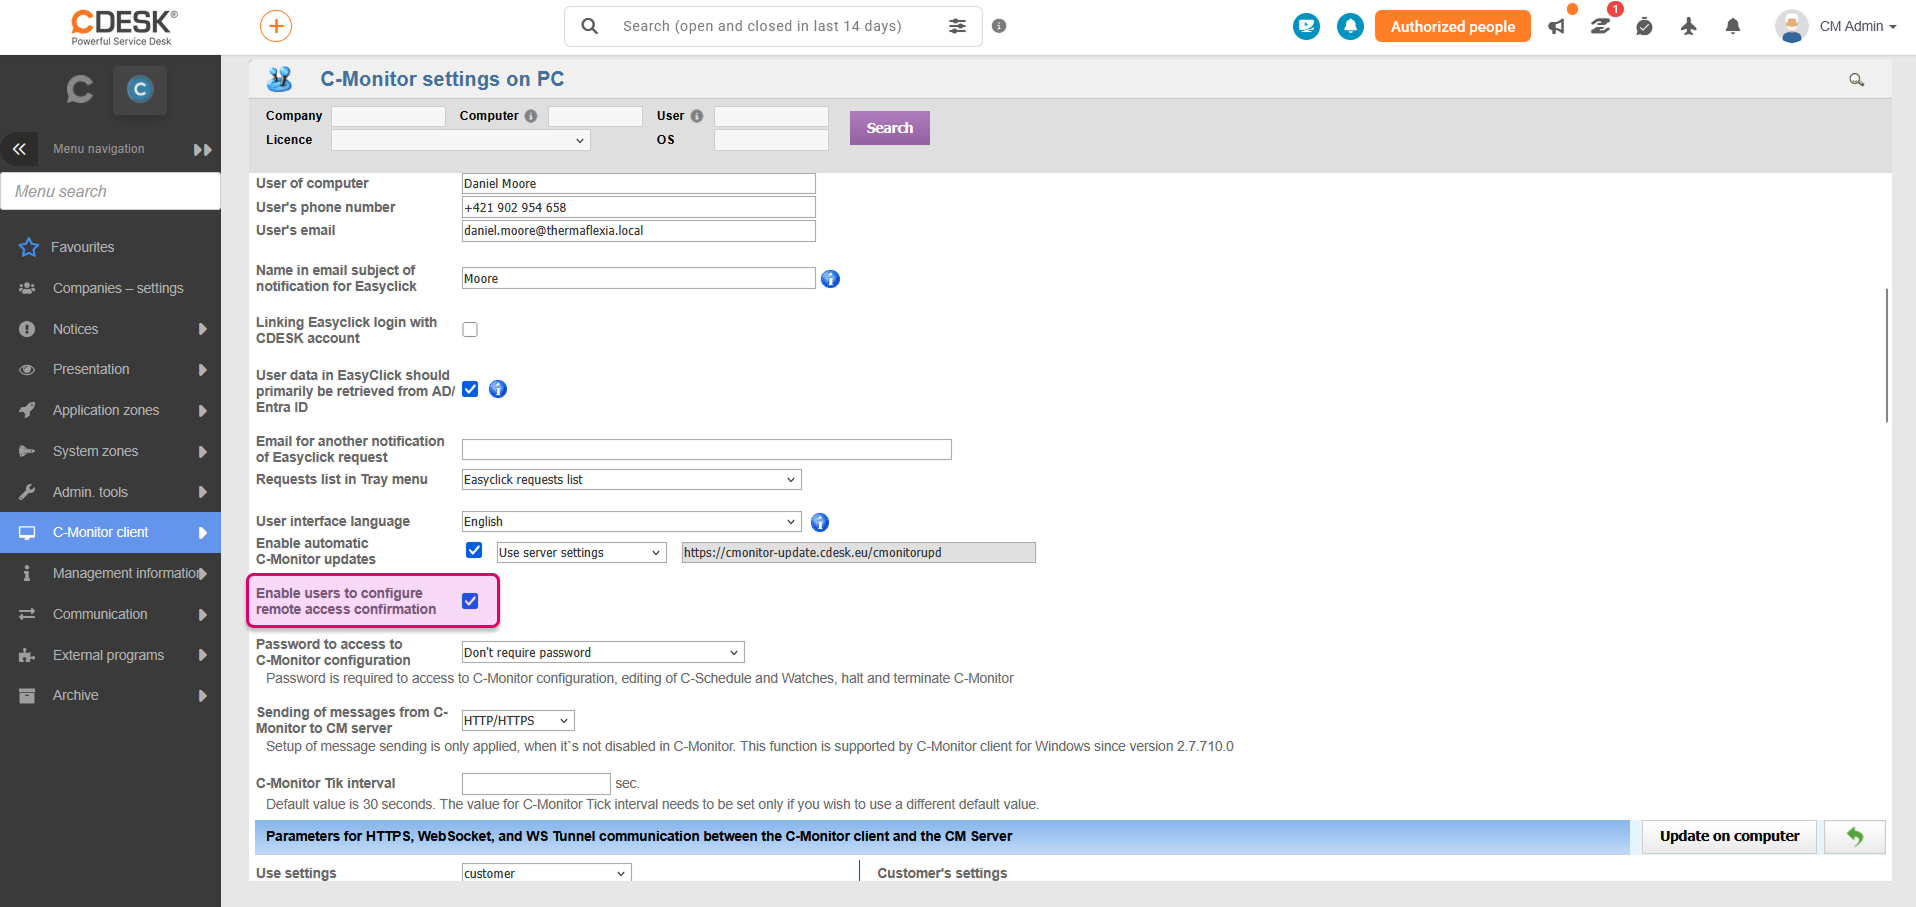Click info icon next to User interface language

point(820,522)
